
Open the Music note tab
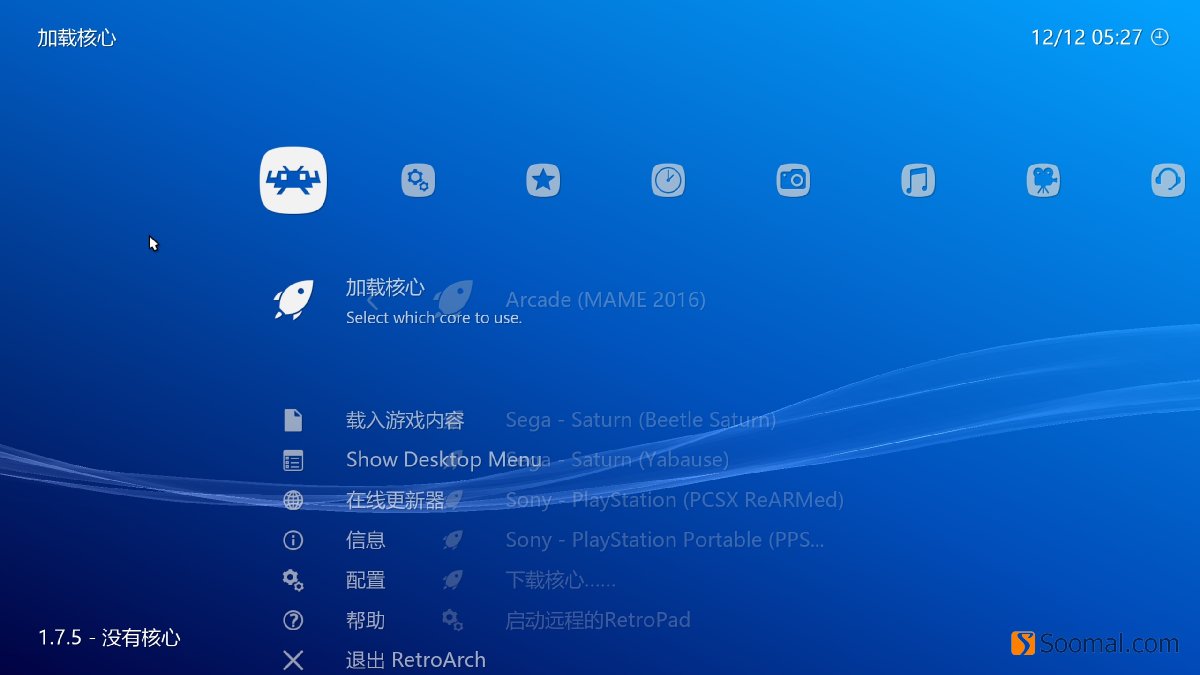point(916,180)
